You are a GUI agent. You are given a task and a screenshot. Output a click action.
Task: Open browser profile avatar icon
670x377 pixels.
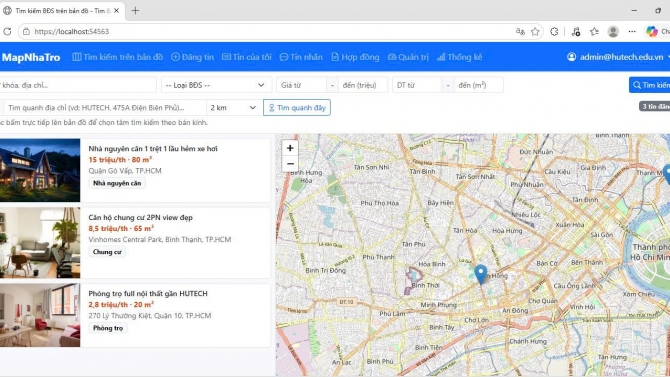pyautogui.click(x=613, y=31)
